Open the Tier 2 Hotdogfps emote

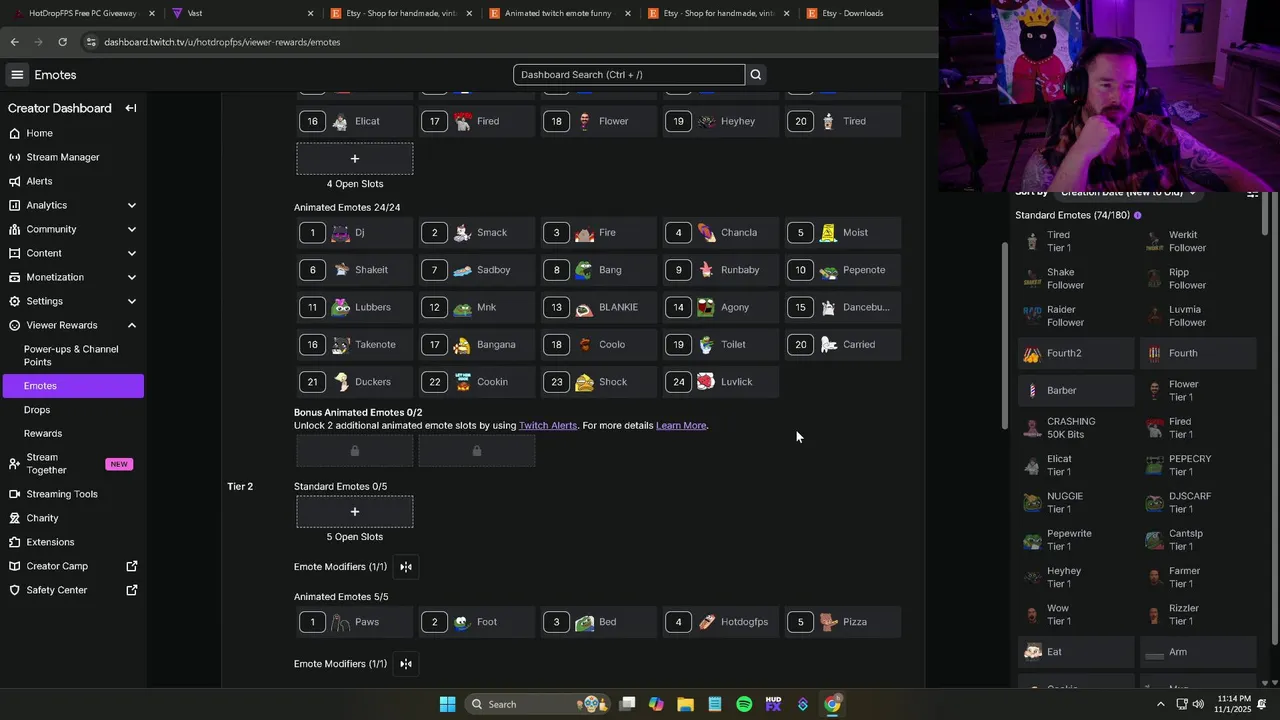(721, 622)
